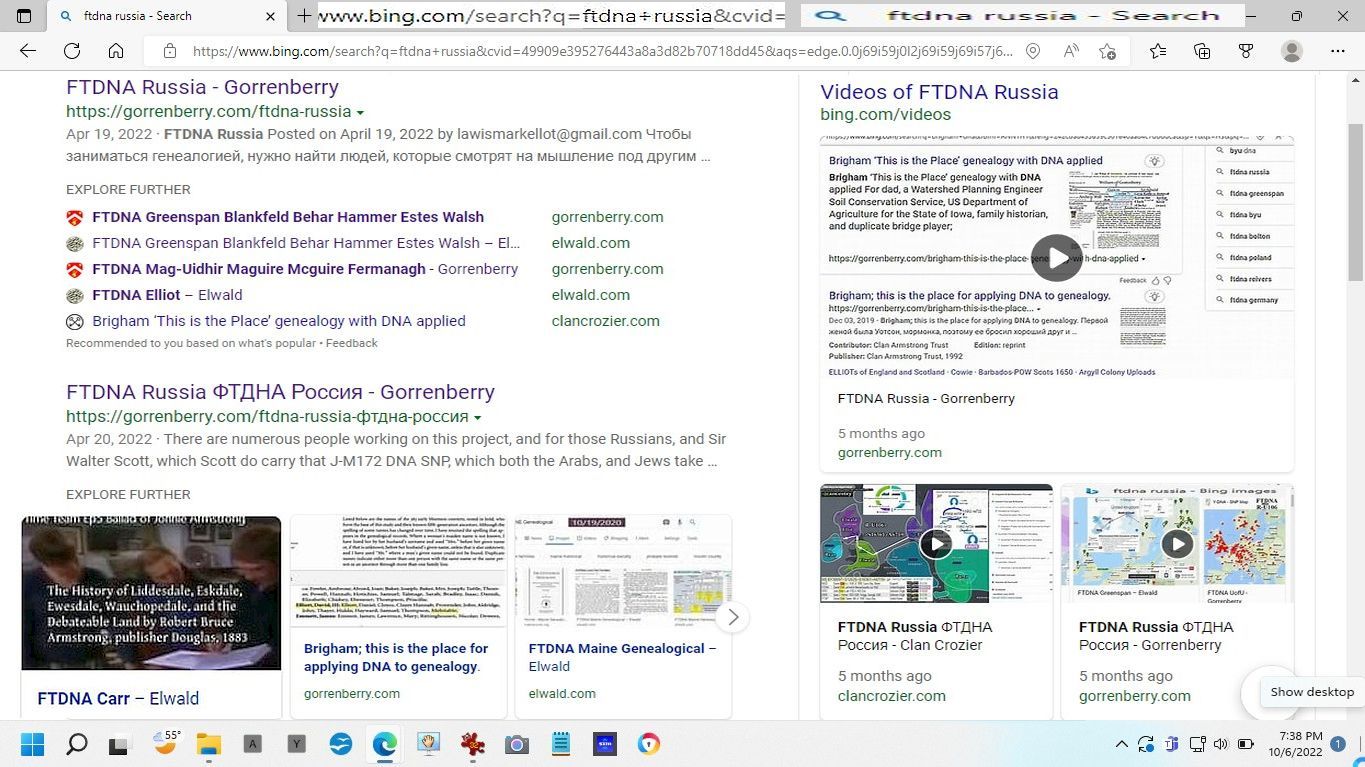Image resolution: width=1365 pixels, height=767 pixels.
Task: Expand dropdown arrow beside ftdna-russia-фтдна-россия URL
Action: tap(477, 418)
